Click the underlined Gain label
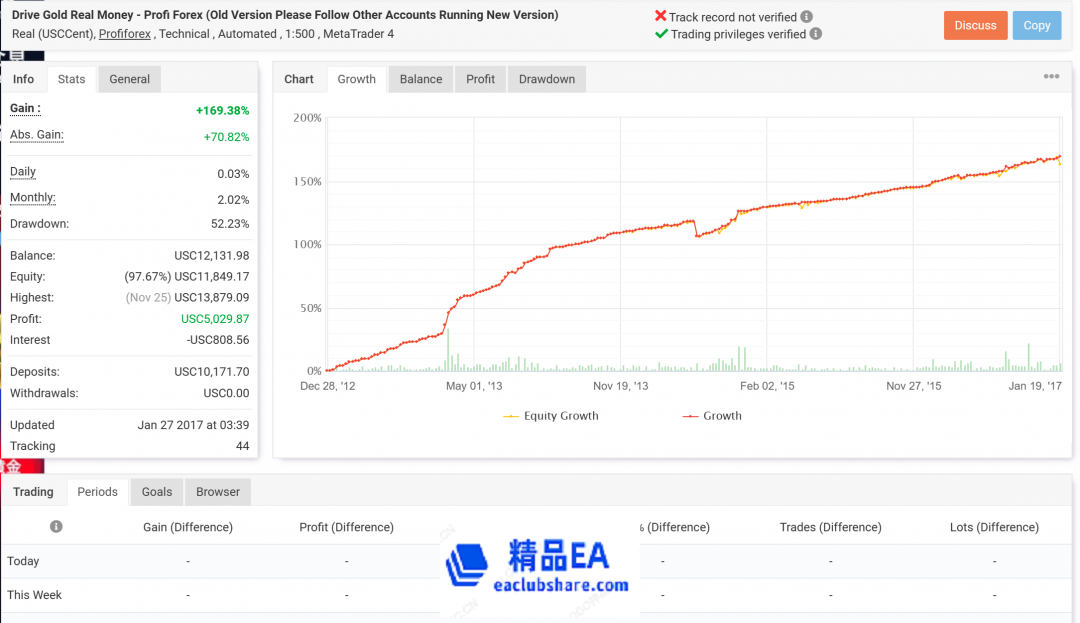This screenshot has height=623, width=1080. [24, 109]
